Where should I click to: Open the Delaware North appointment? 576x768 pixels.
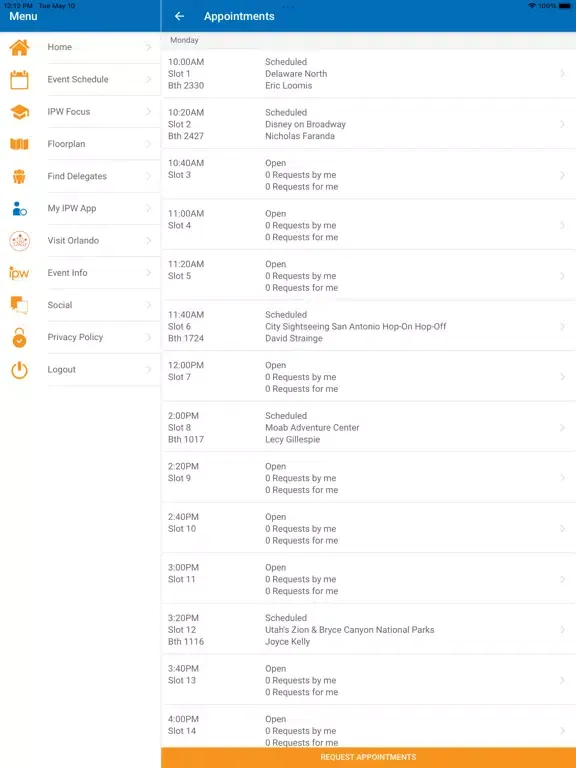click(368, 74)
